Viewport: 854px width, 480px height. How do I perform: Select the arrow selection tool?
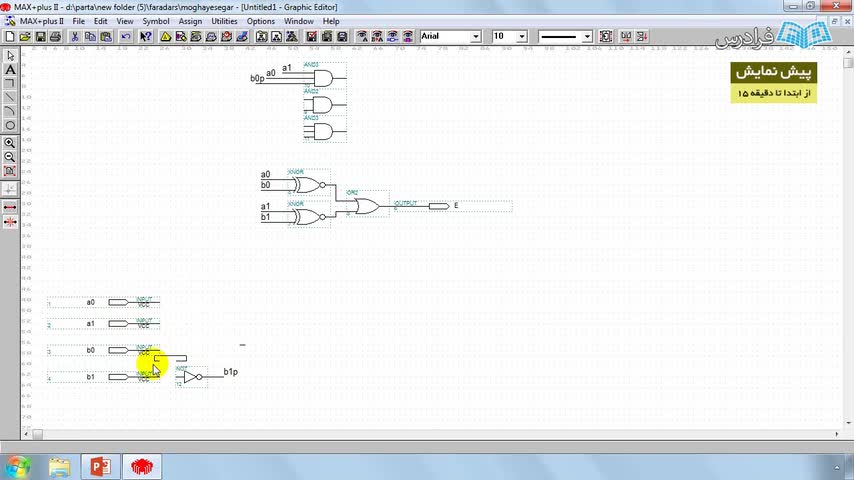click(x=10, y=56)
